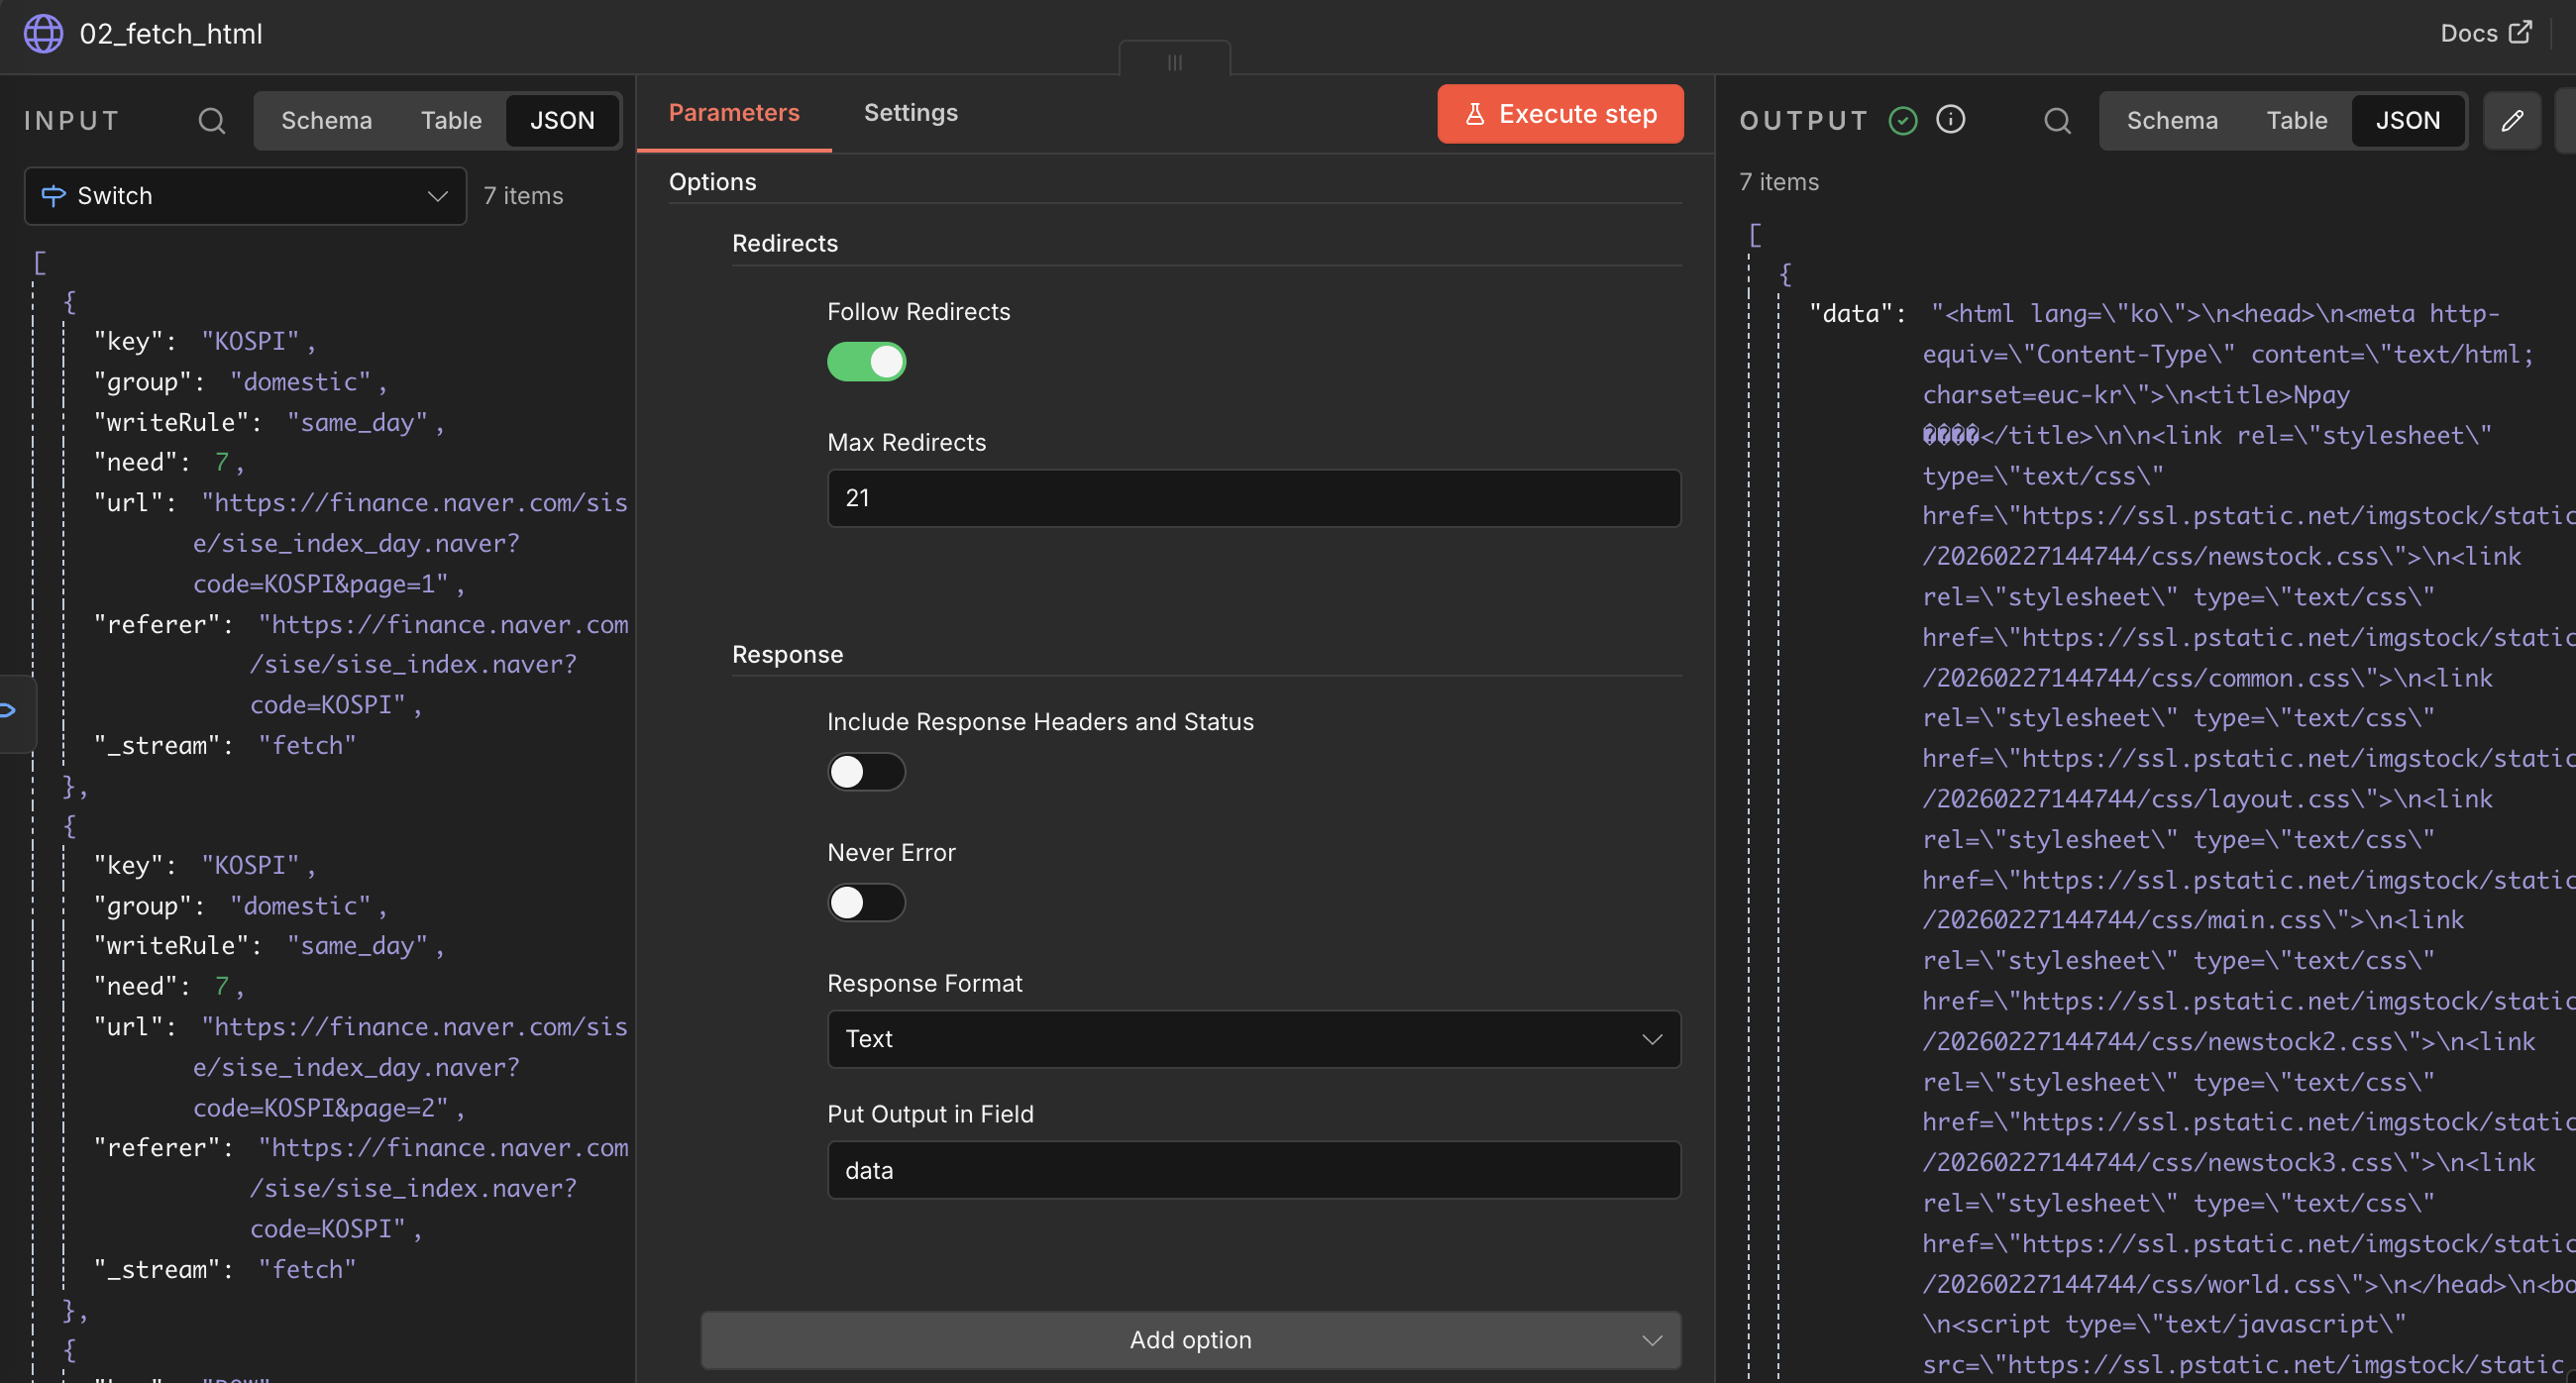Click the output info circle icon
The height and width of the screenshot is (1383, 2576).
1950,120
